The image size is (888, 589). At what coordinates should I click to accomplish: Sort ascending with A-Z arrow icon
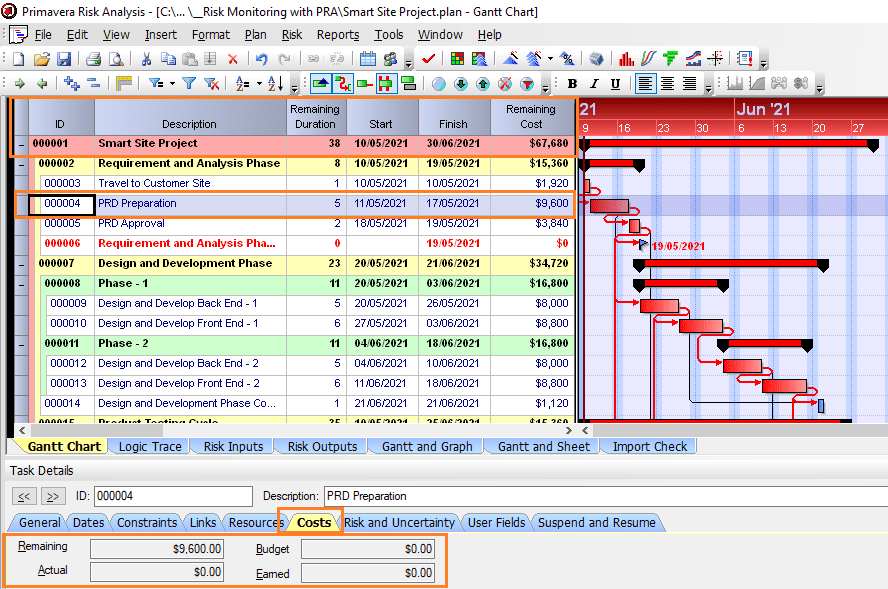(276, 84)
